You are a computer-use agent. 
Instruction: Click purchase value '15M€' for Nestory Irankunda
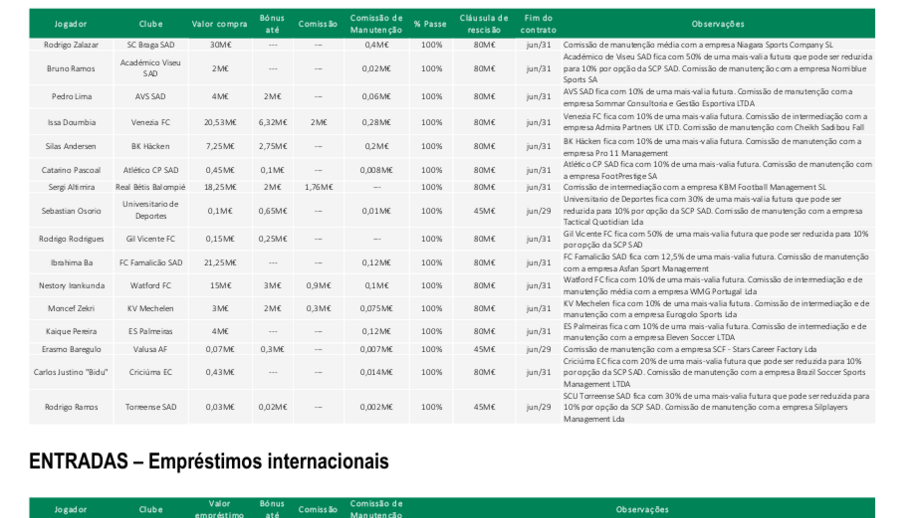pos(220,286)
